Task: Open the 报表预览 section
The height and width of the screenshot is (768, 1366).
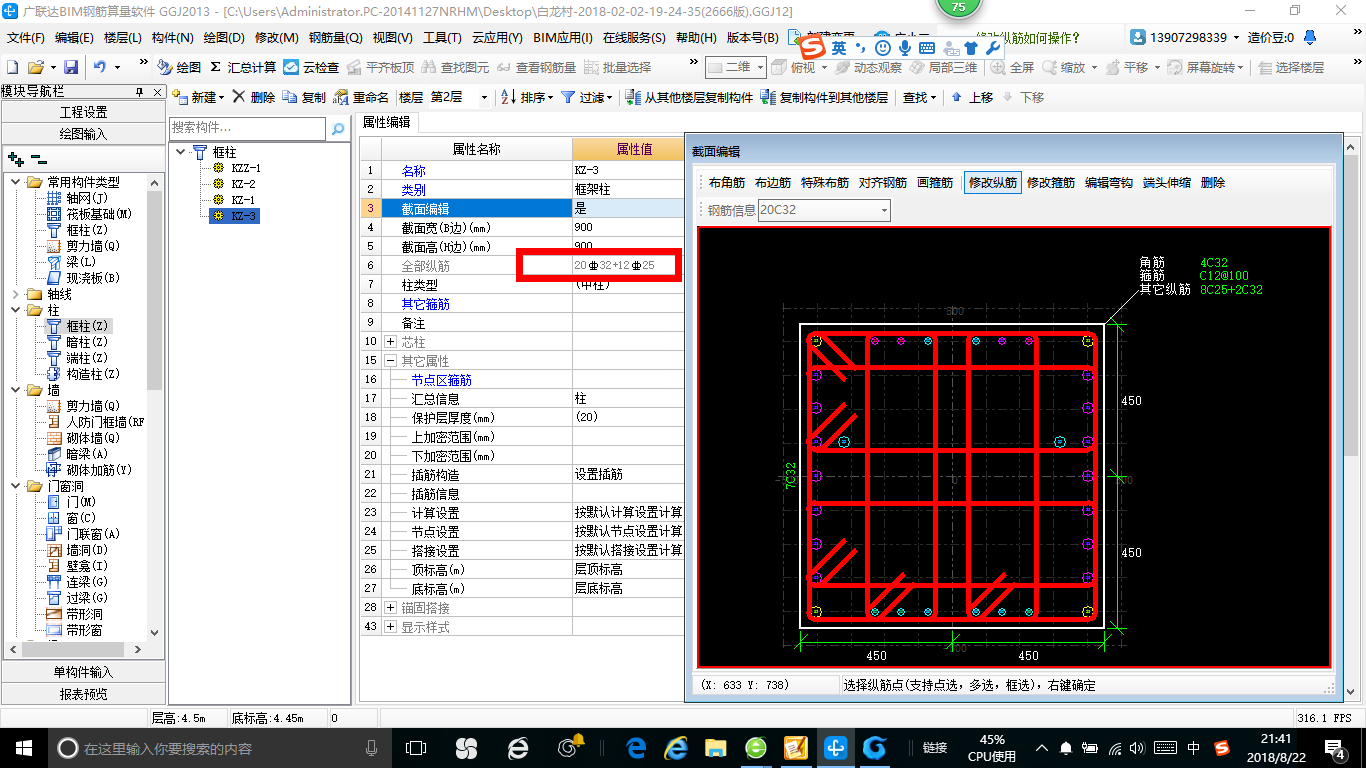Action: (83, 693)
